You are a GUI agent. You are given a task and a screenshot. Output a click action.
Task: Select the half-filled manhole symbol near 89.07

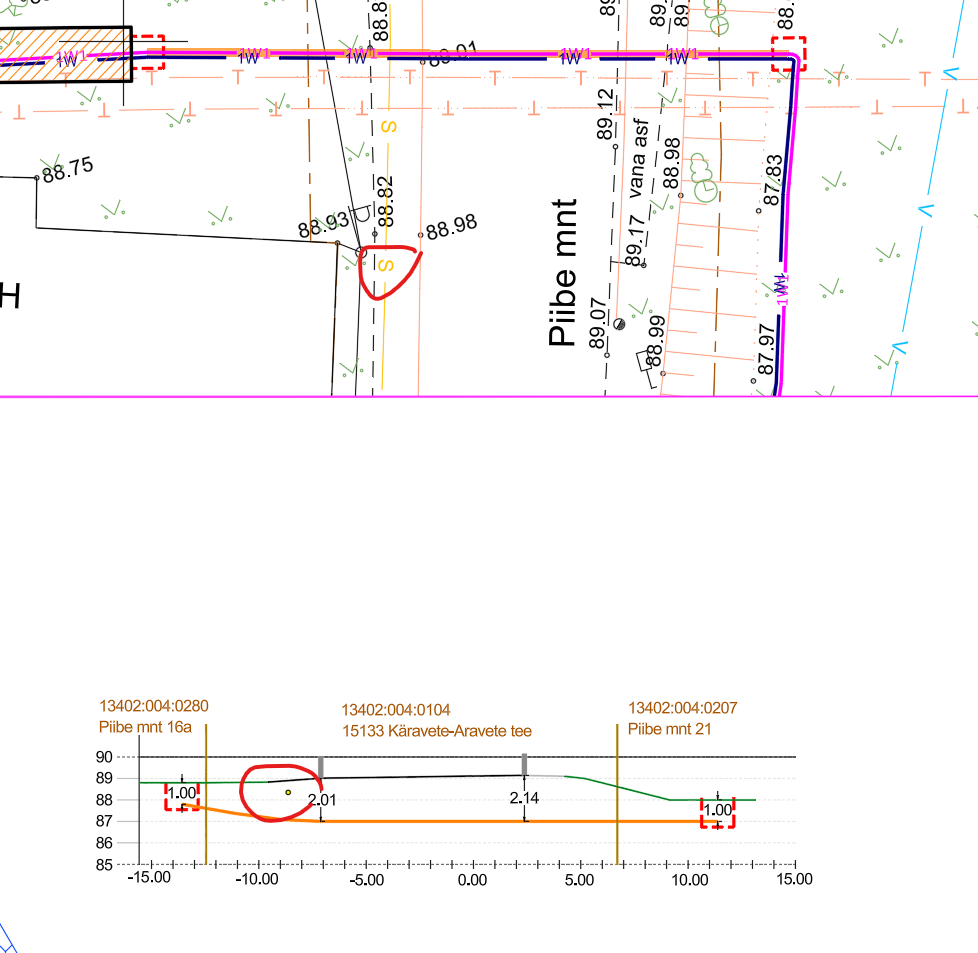click(x=619, y=323)
